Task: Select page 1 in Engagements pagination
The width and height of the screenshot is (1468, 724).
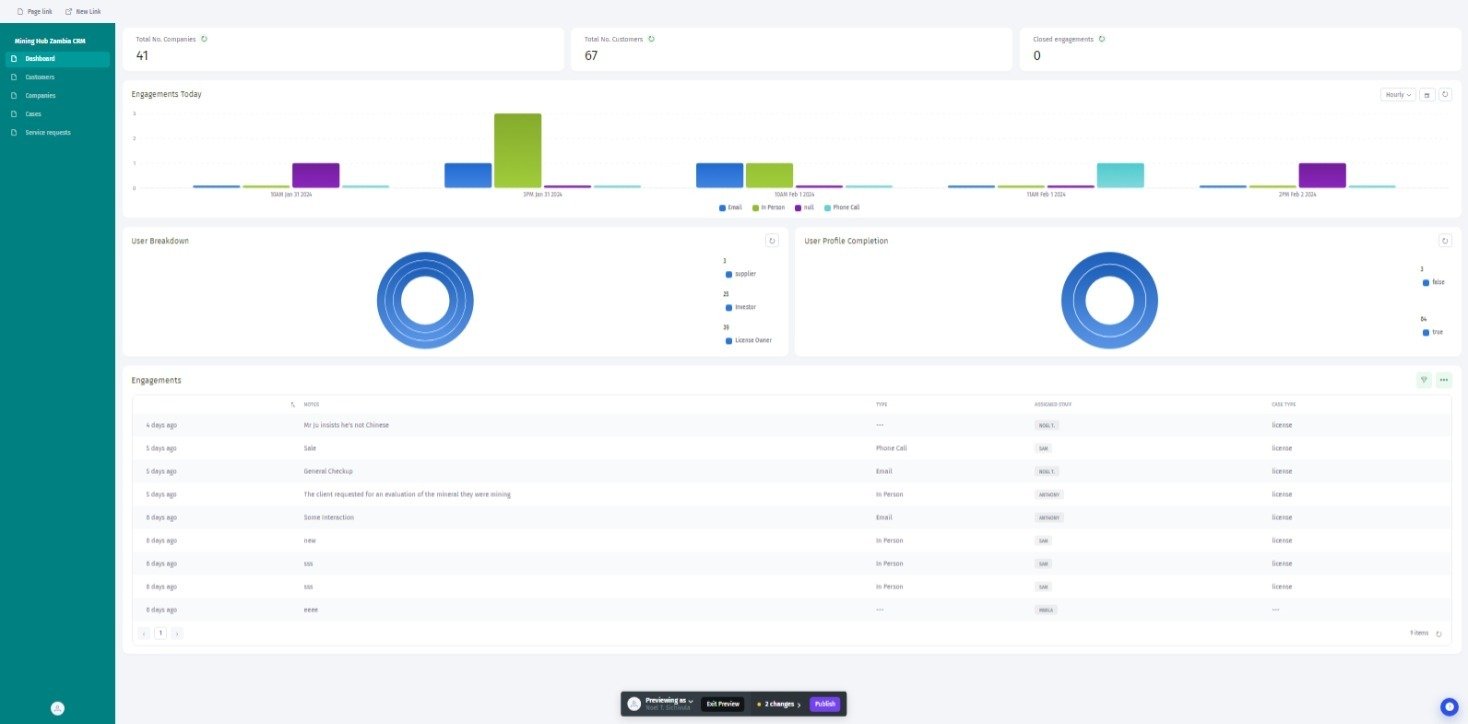Action: pos(160,633)
